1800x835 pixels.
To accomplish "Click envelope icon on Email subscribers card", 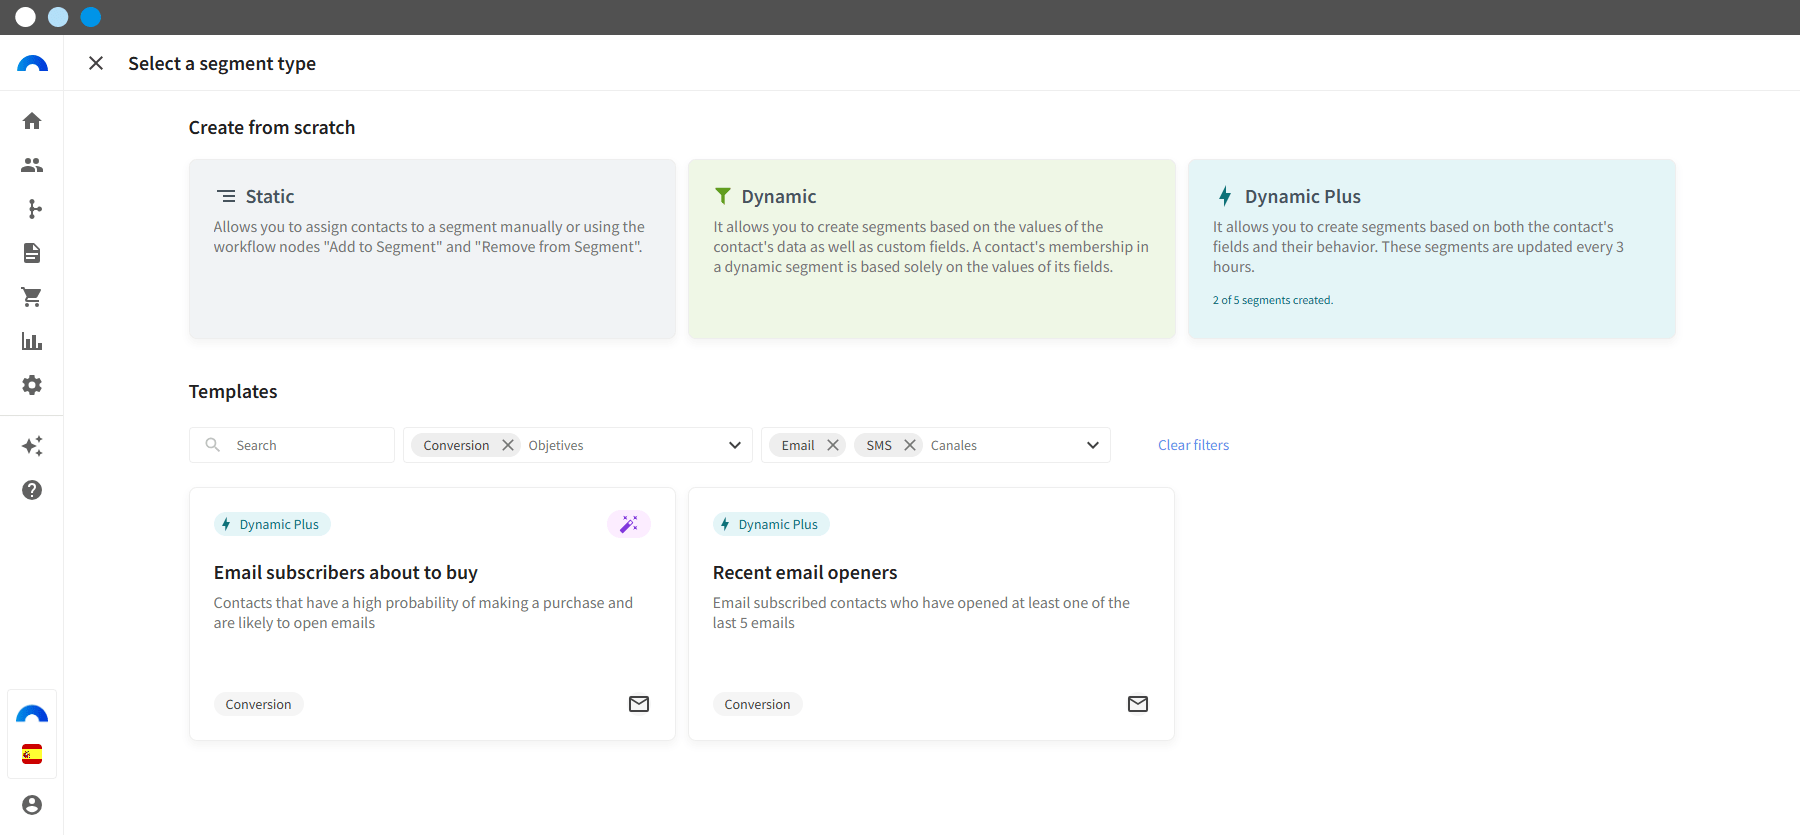I will point(639,704).
